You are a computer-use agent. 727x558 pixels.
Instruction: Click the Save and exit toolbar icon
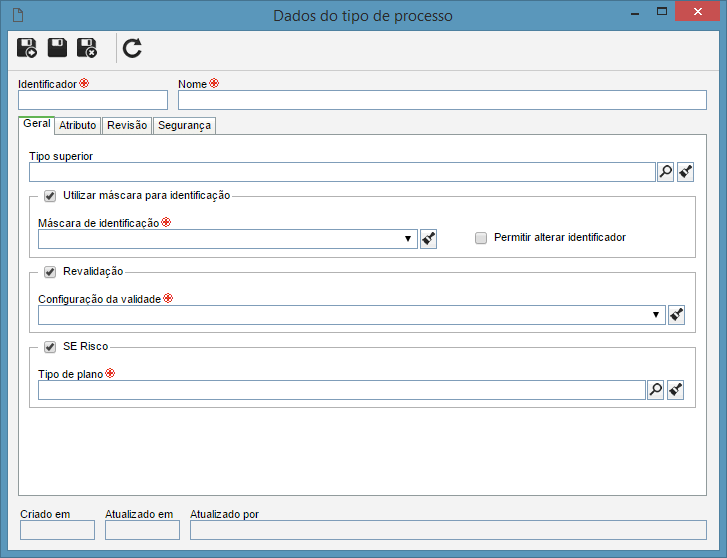87,48
